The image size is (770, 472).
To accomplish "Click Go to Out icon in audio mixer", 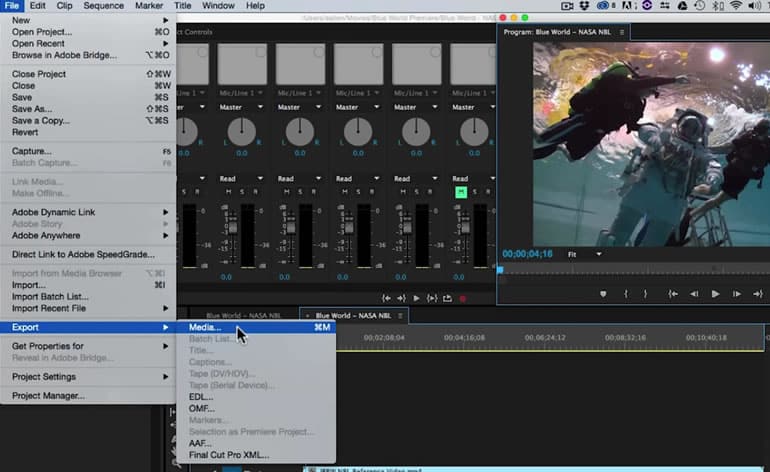I will click(x=401, y=298).
